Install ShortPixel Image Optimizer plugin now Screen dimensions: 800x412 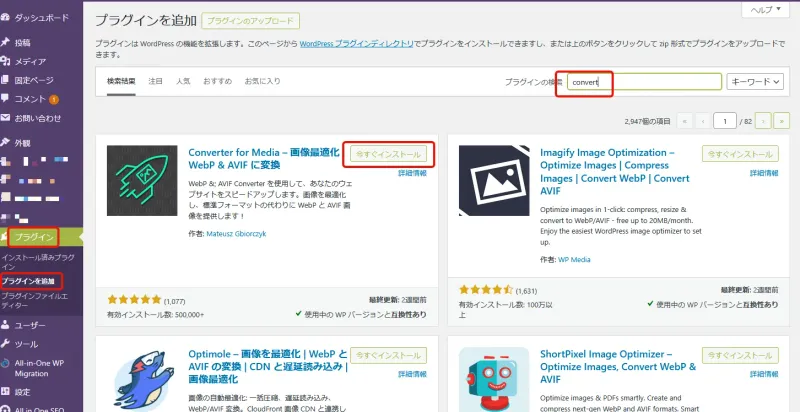740,355
